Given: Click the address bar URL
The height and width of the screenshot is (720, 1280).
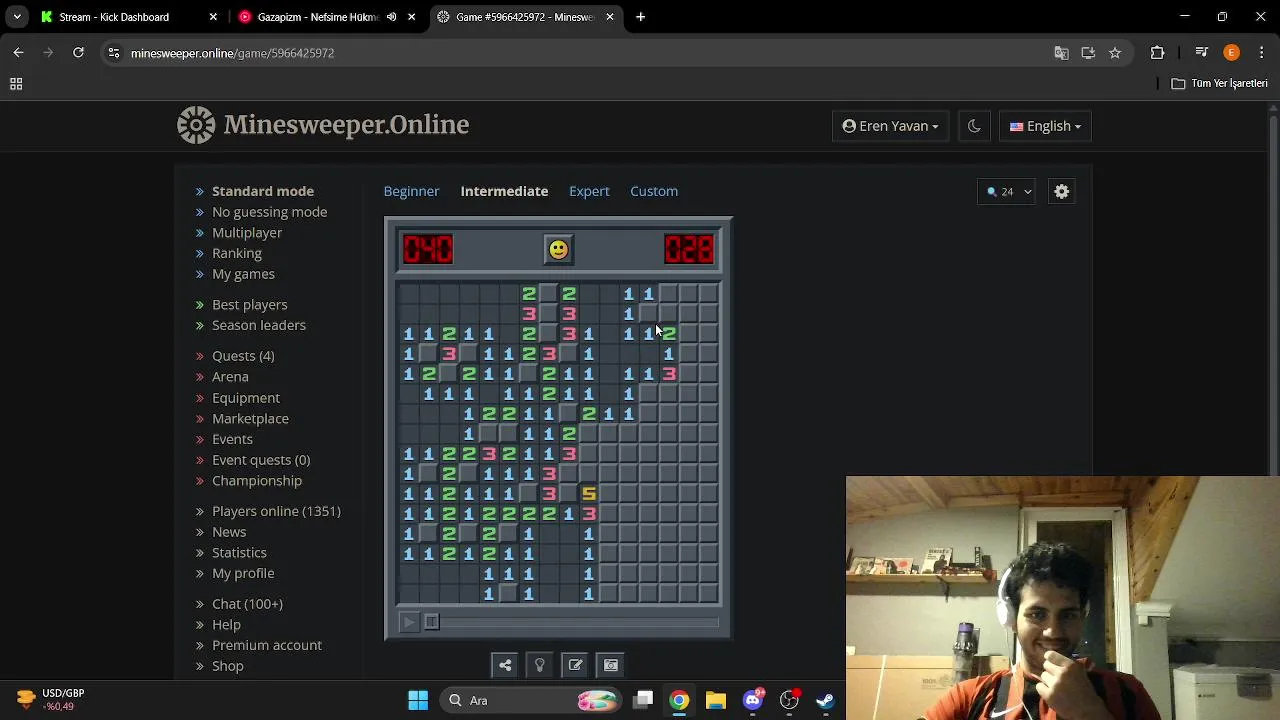Looking at the screenshot, I should pos(232,53).
